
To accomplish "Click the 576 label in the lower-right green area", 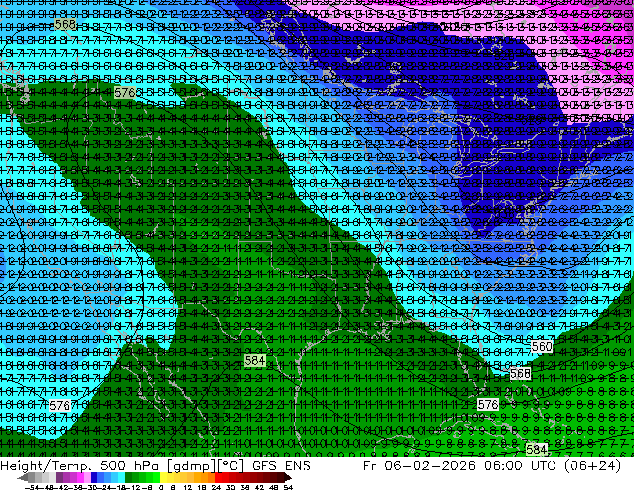I will click(487, 404).
